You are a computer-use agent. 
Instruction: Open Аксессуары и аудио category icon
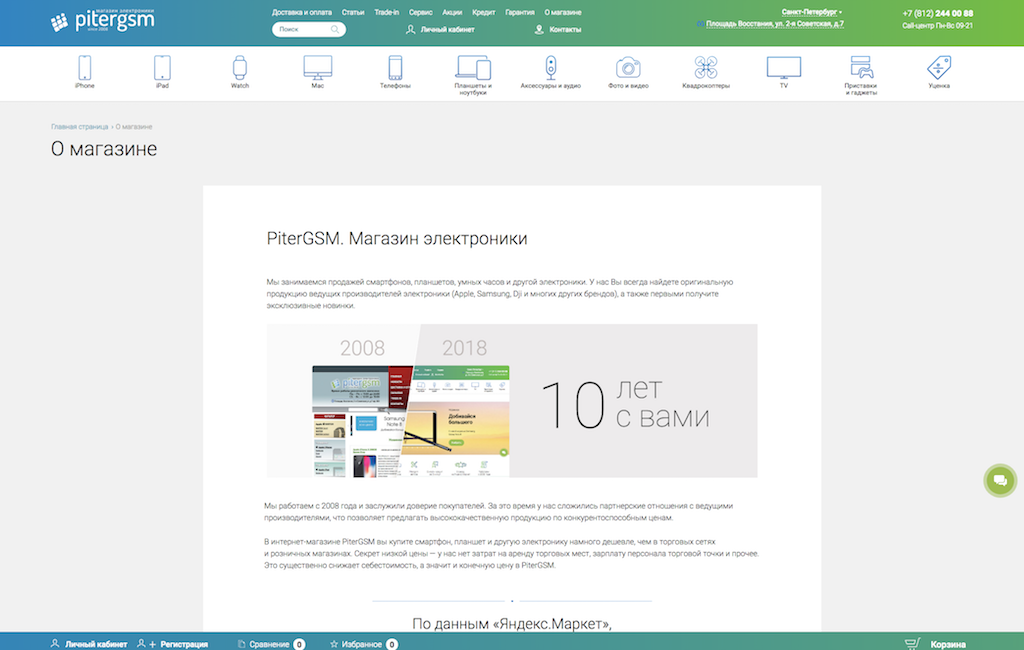tap(551, 68)
